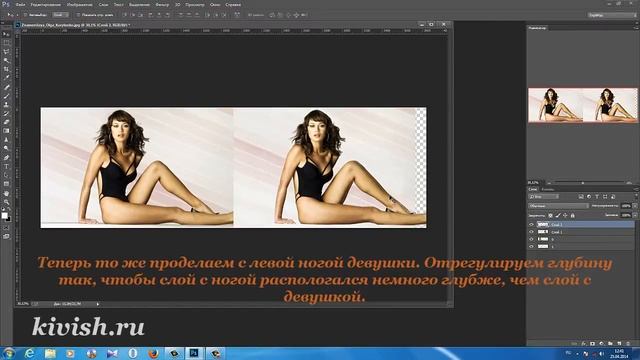Open workspace switcher dropdown at top right
The width and height of the screenshot is (640, 360).
tap(612, 15)
